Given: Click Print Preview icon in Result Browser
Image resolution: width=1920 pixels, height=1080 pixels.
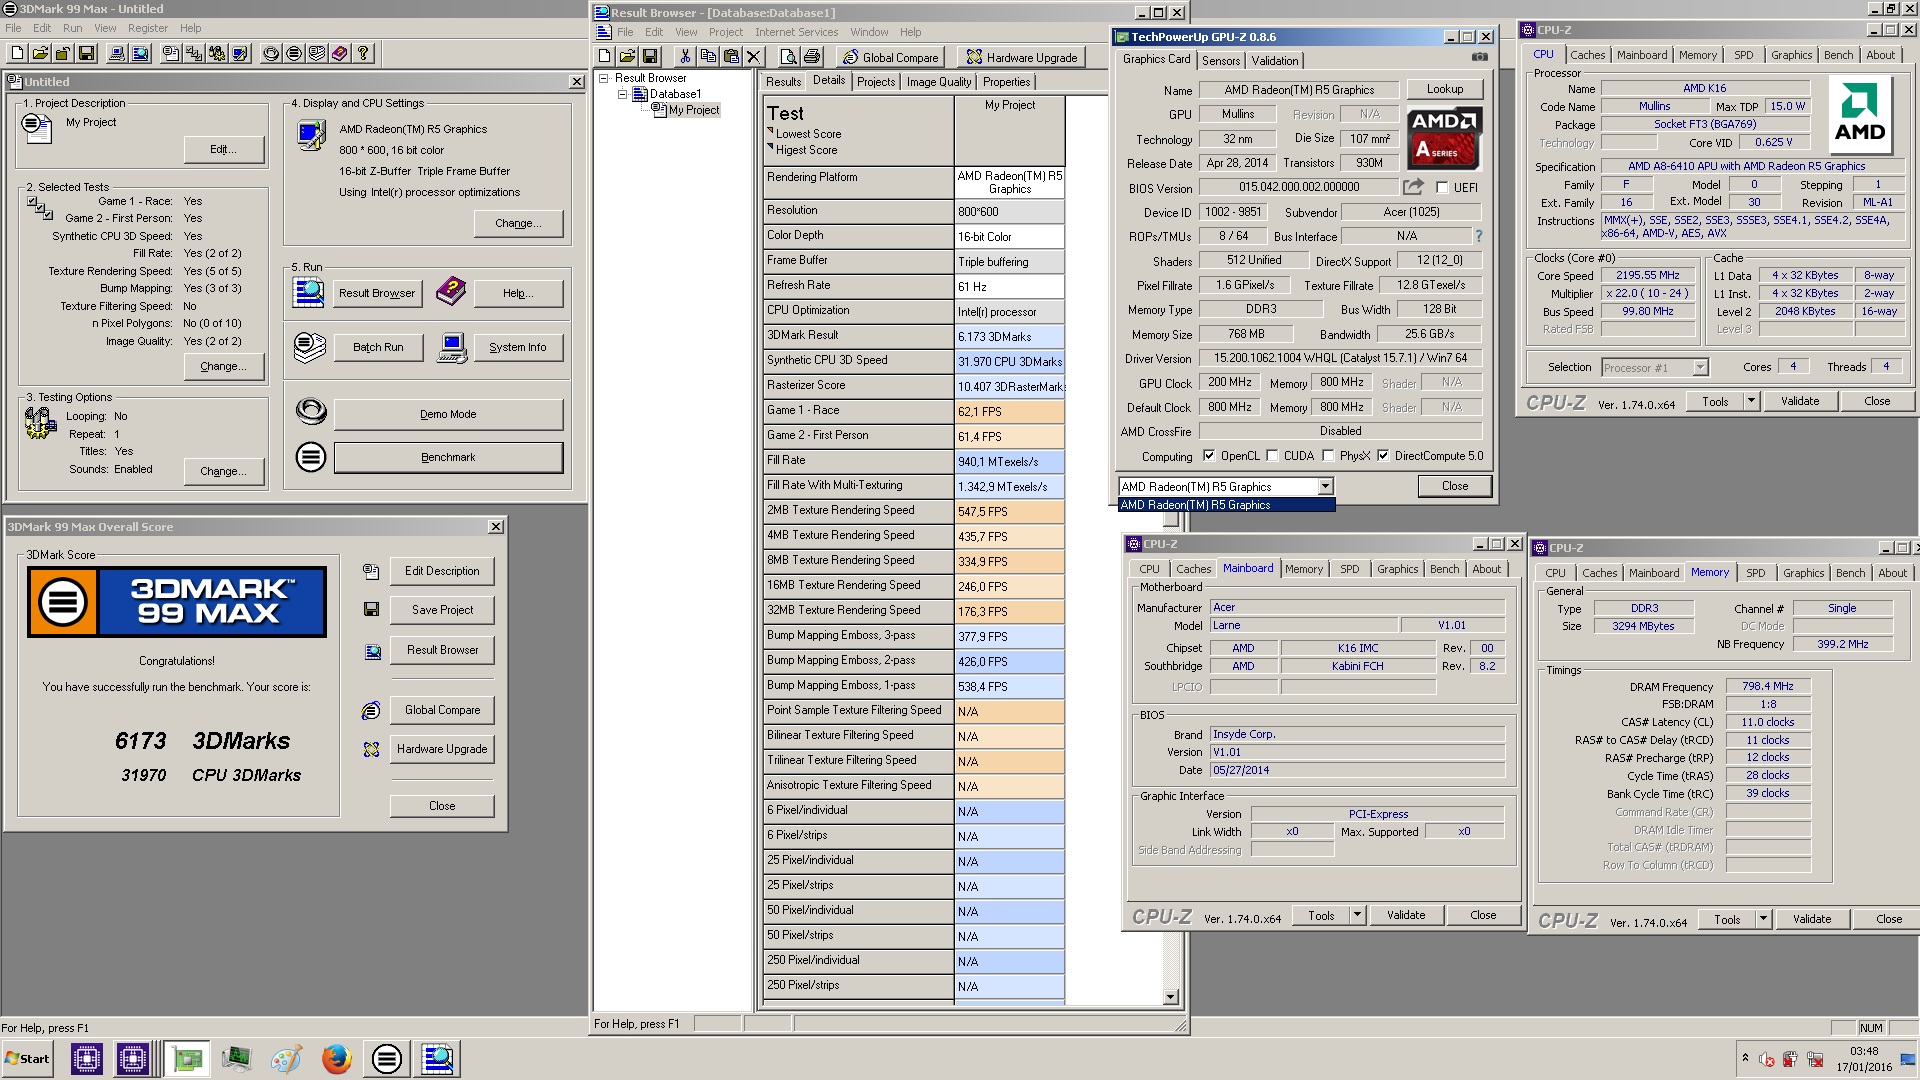Looking at the screenshot, I should pos(788,57).
